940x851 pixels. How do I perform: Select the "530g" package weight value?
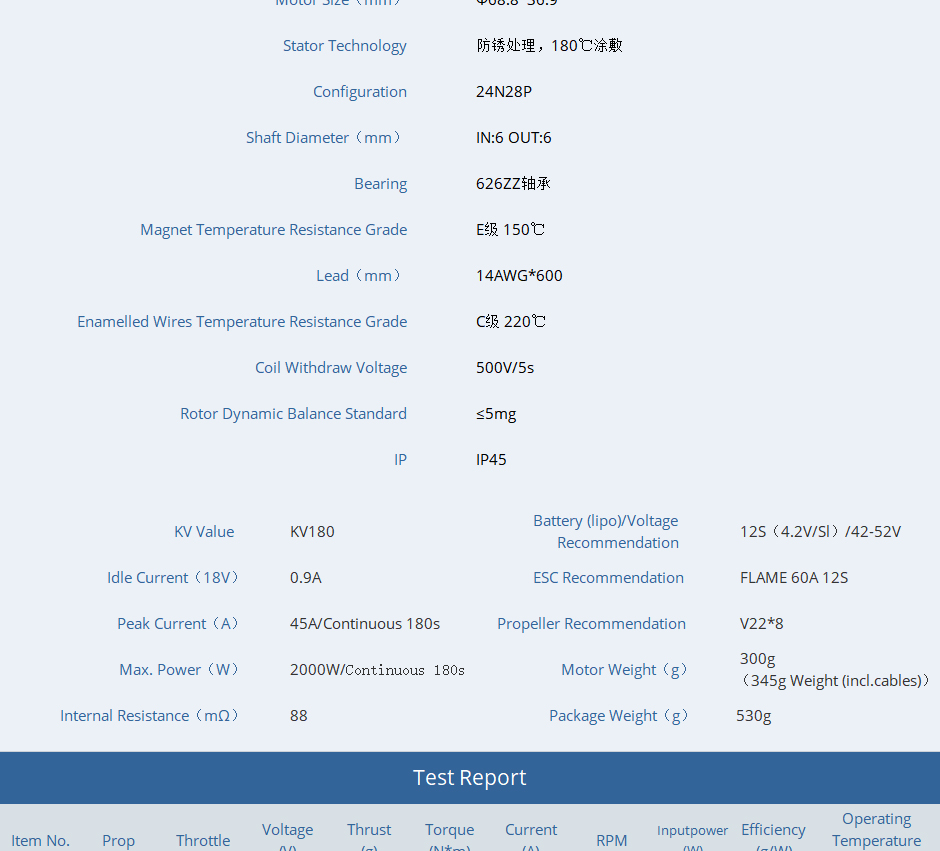tap(754, 716)
